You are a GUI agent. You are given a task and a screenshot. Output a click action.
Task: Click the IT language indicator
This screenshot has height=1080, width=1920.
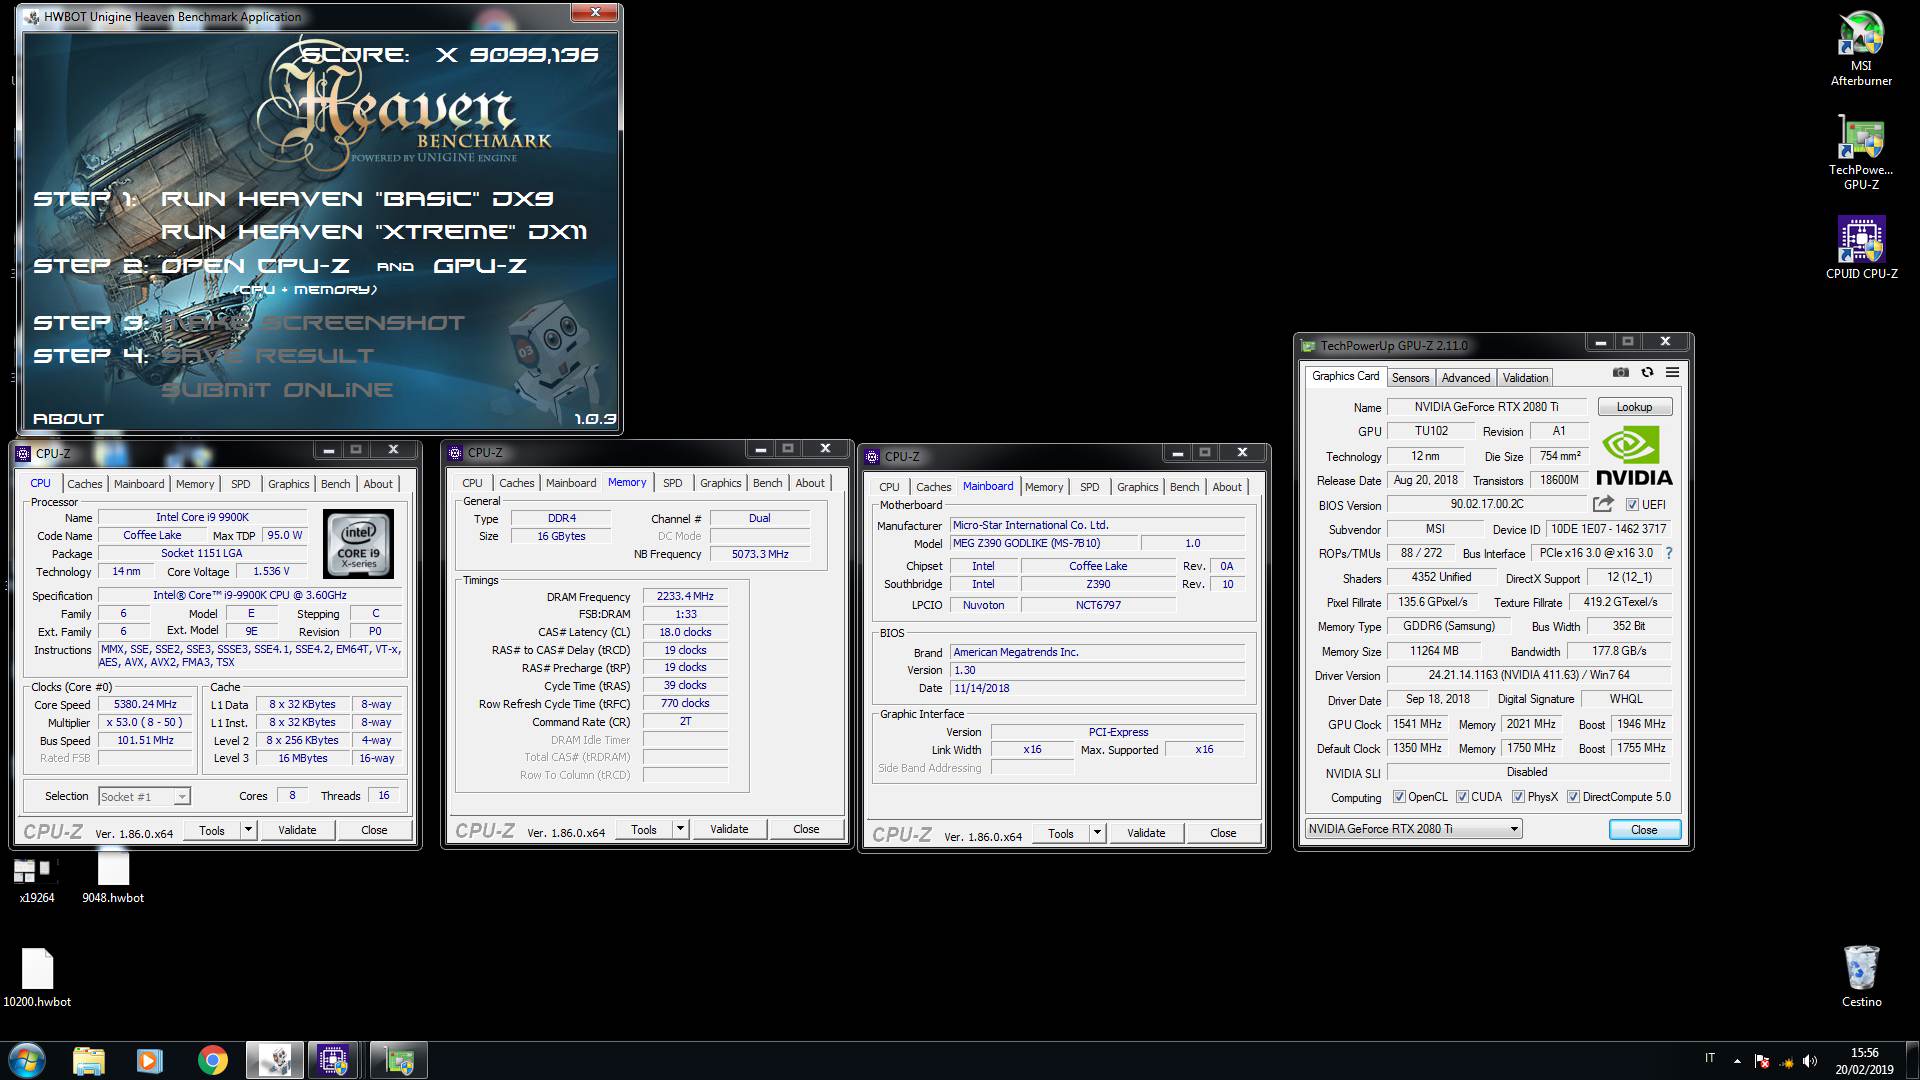1710,1058
